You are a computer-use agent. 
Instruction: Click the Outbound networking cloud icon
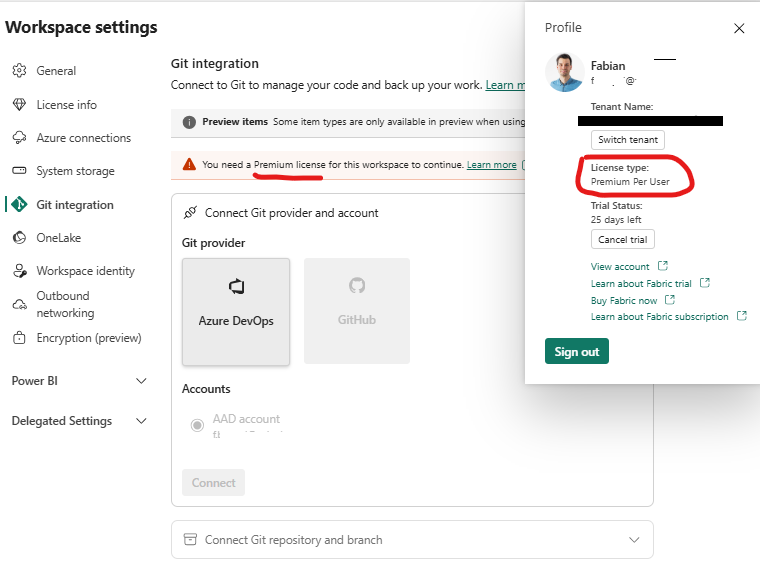[x=19, y=305]
